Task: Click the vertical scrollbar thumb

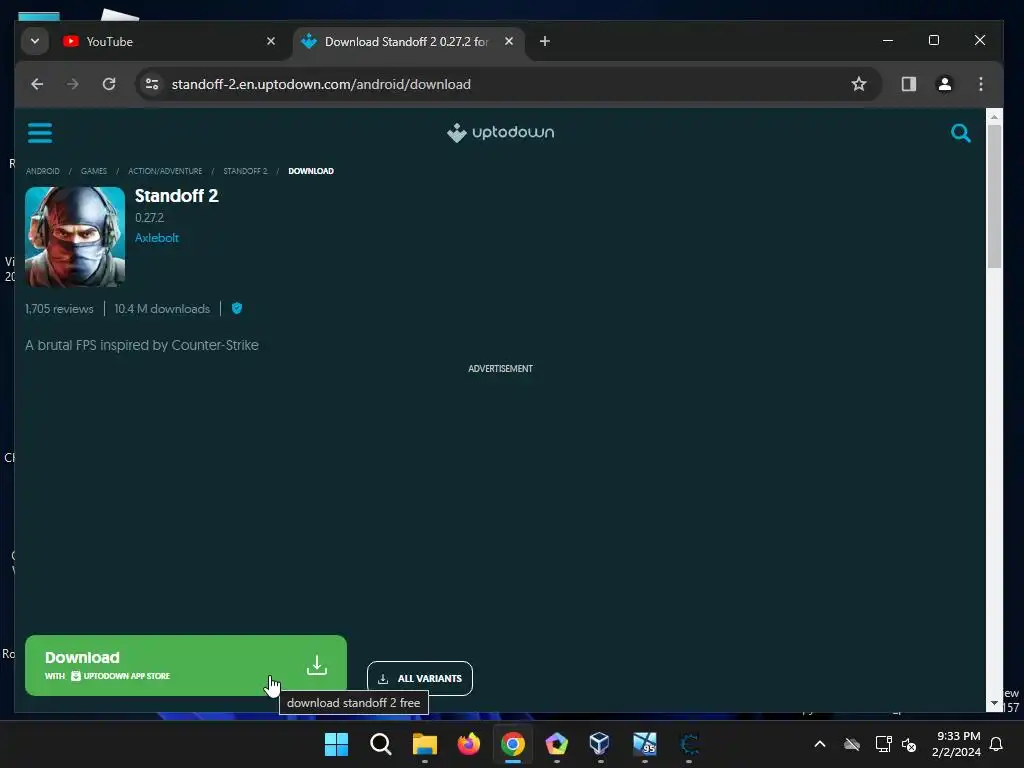Action: [x=994, y=196]
